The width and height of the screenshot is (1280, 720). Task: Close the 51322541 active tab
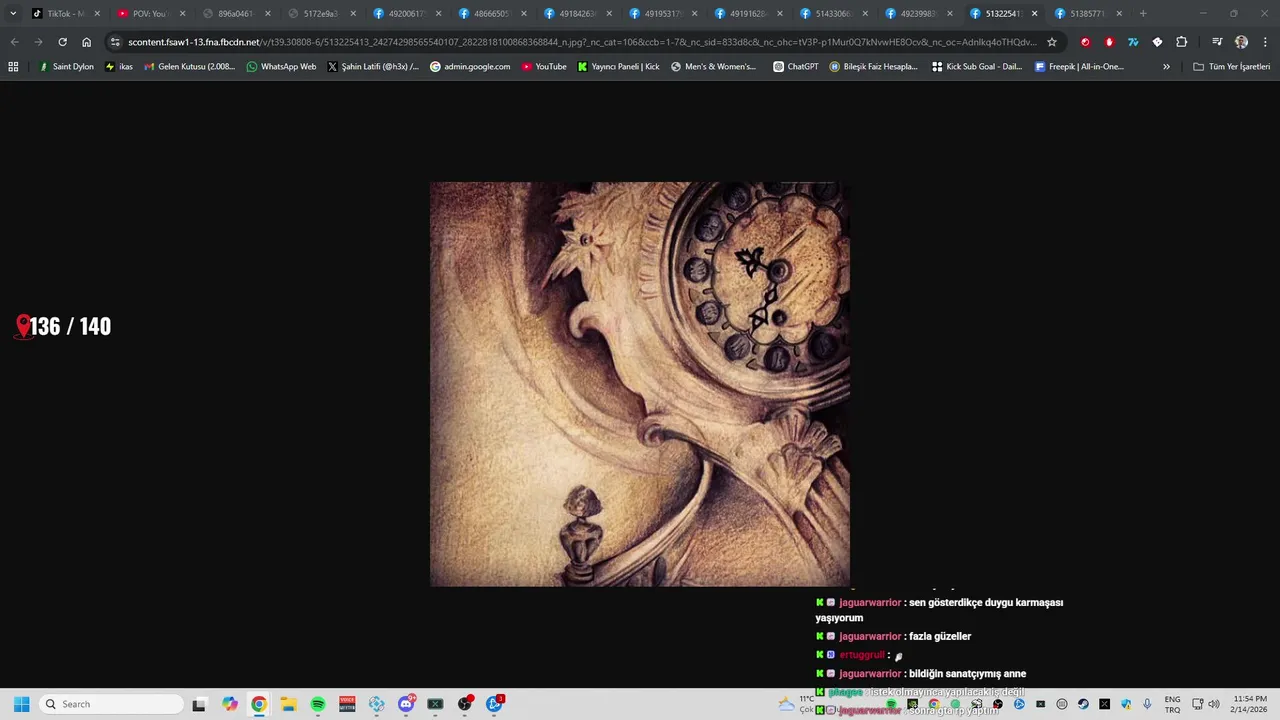tap(1034, 14)
